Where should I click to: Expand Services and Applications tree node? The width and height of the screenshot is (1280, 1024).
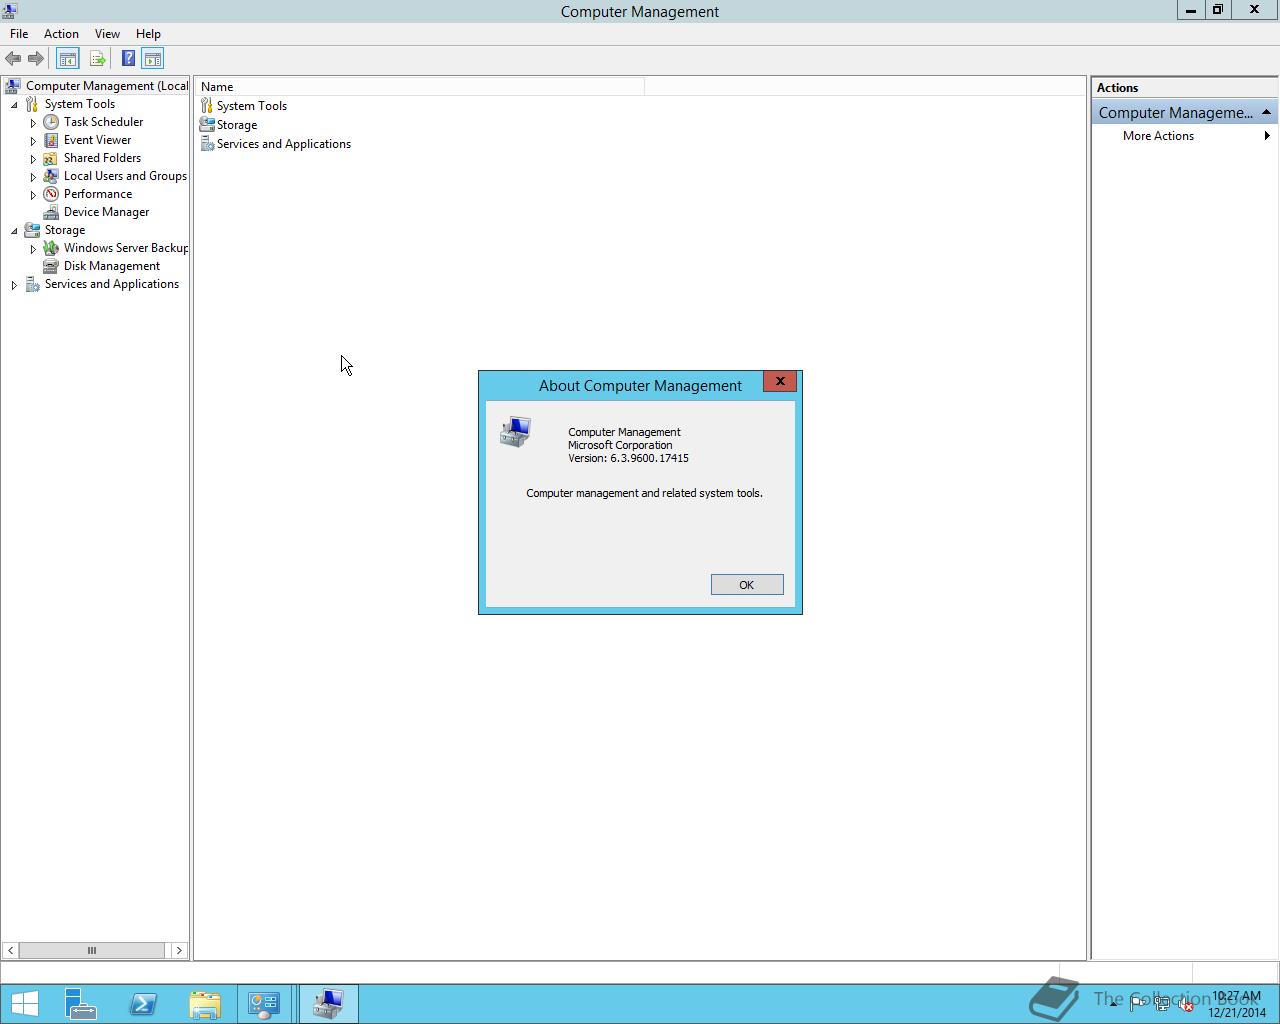14,285
